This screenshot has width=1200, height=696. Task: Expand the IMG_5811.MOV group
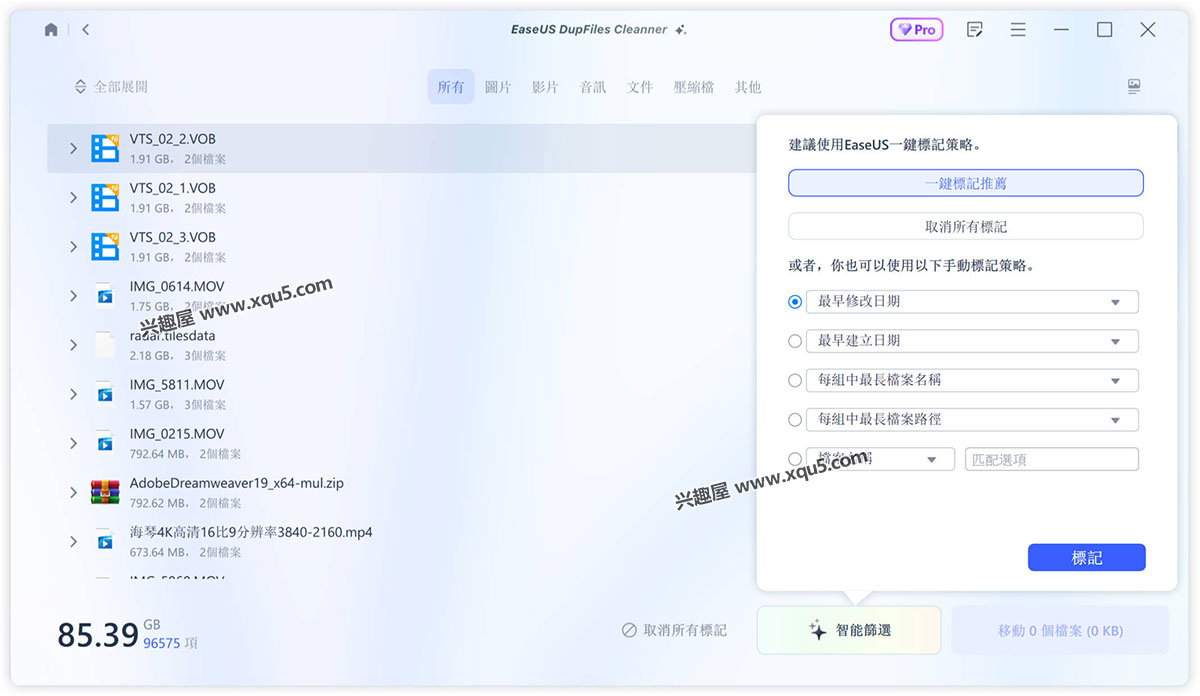[x=73, y=394]
